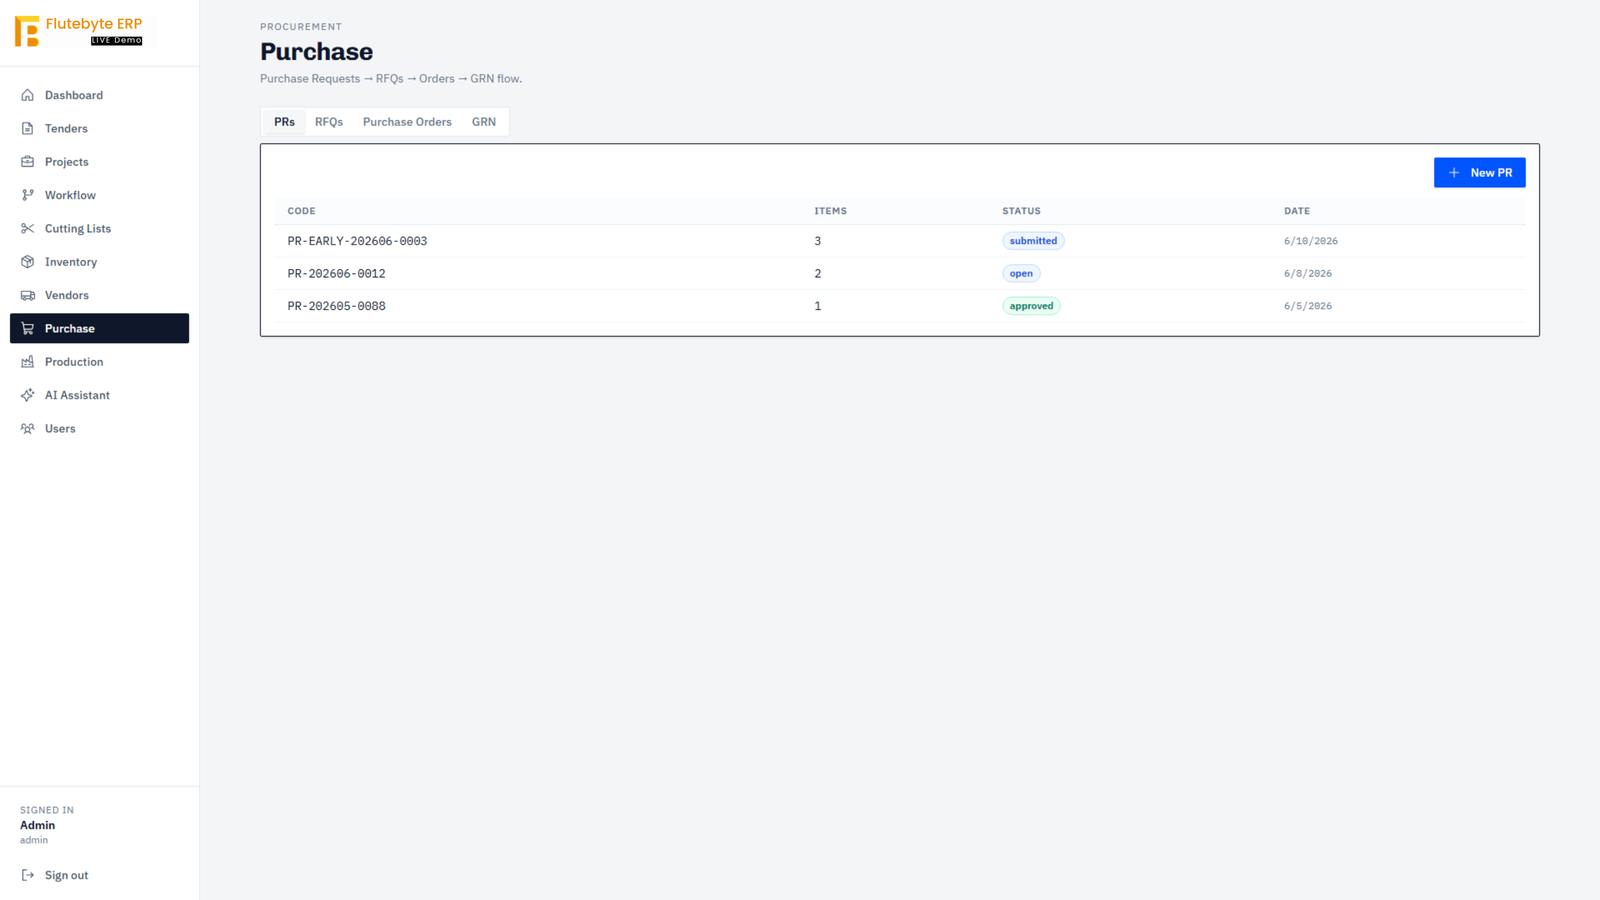Click the AI Assistant sparkle icon

pos(28,395)
